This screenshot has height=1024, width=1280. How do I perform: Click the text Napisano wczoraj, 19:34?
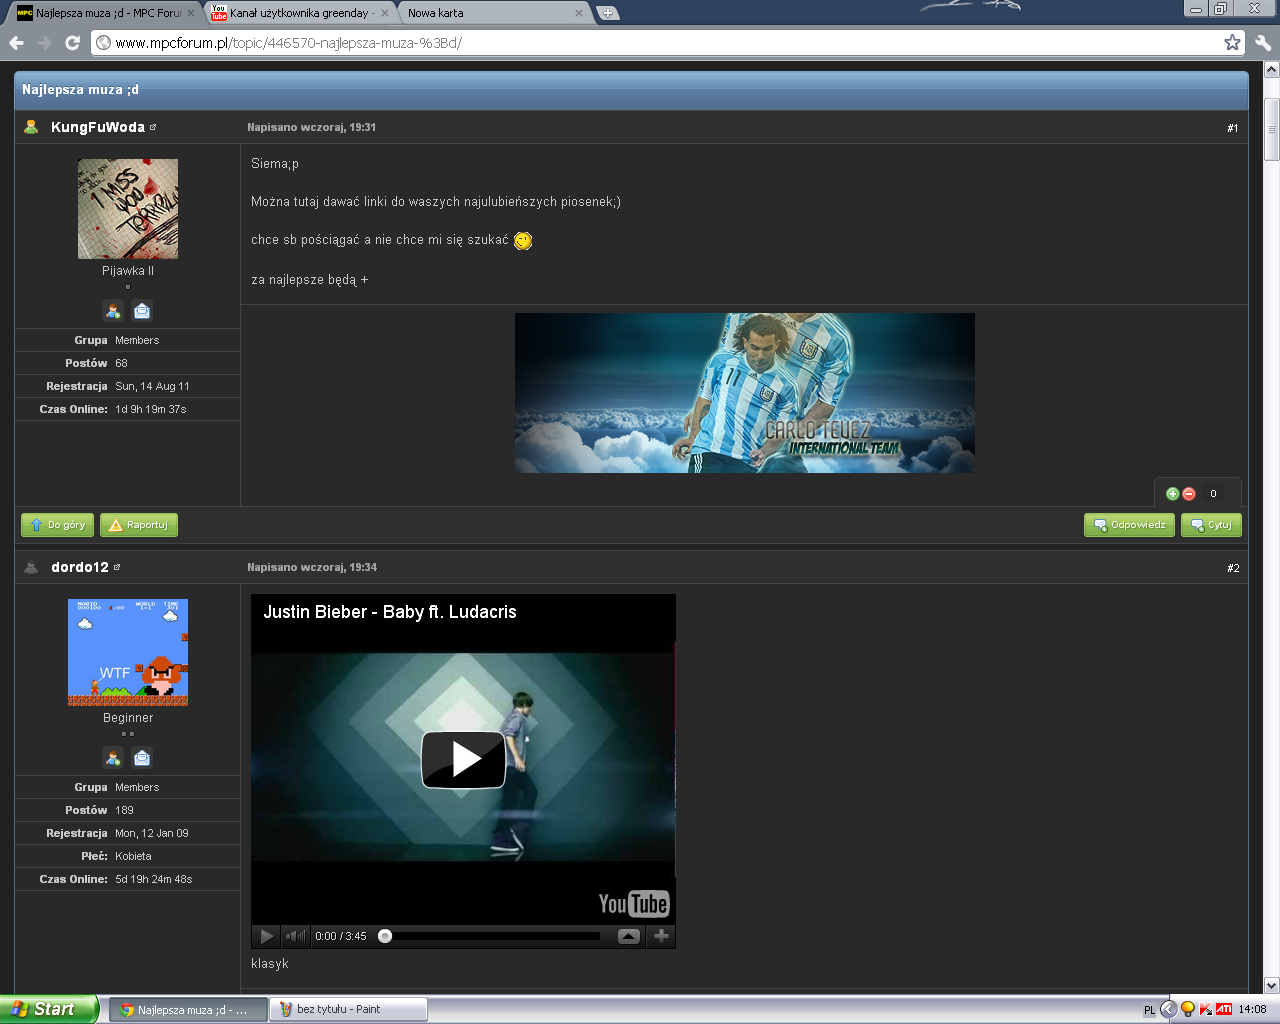311,568
